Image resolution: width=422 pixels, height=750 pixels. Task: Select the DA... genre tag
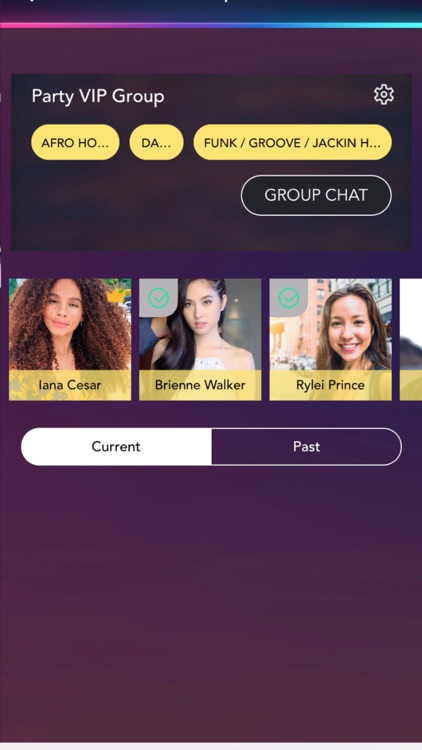click(x=156, y=143)
